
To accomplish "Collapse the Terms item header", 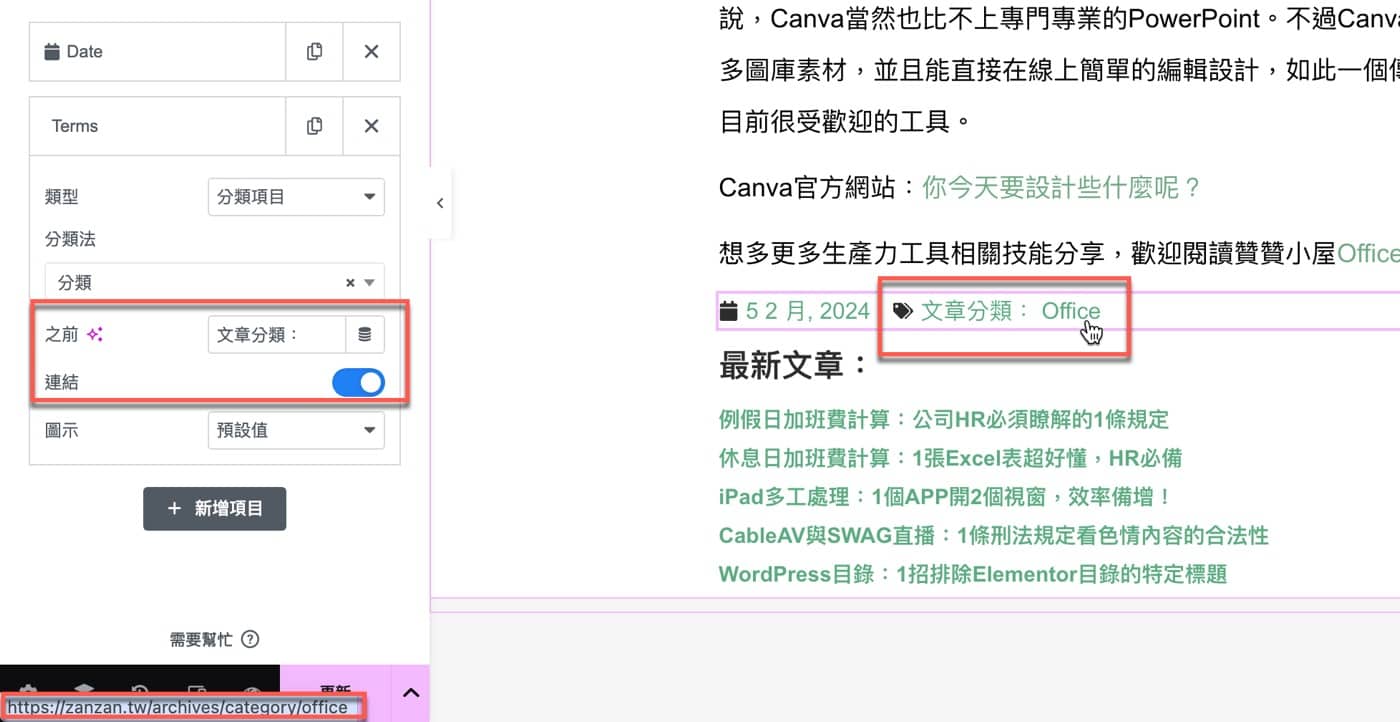I will pyautogui.click(x=158, y=126).
